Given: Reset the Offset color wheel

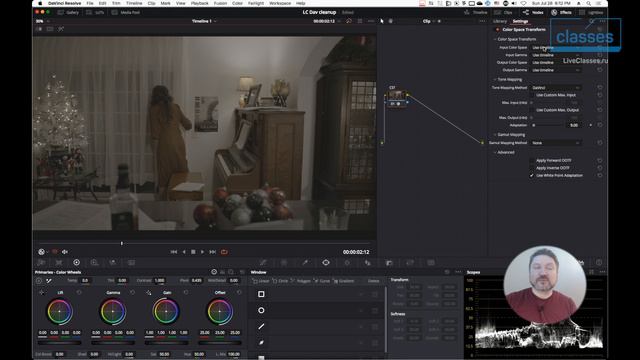Looking at the screenshot, I should [x=239, y=293].
